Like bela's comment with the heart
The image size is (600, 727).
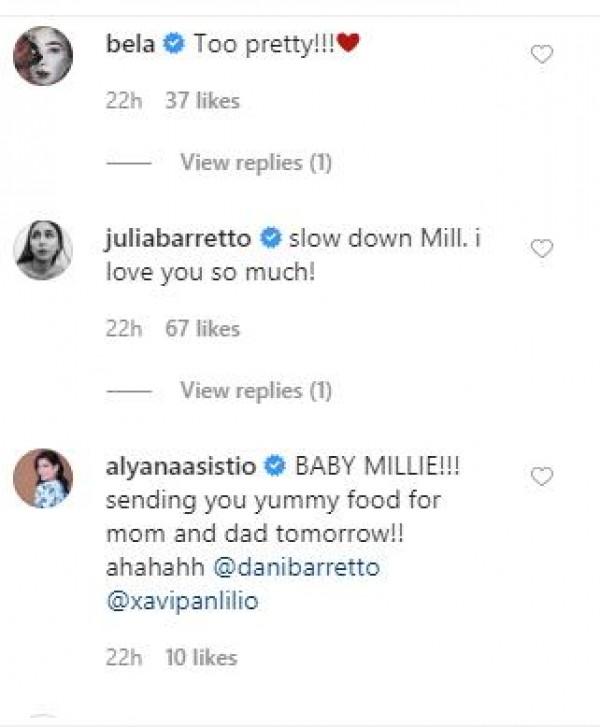click(541, 55)
